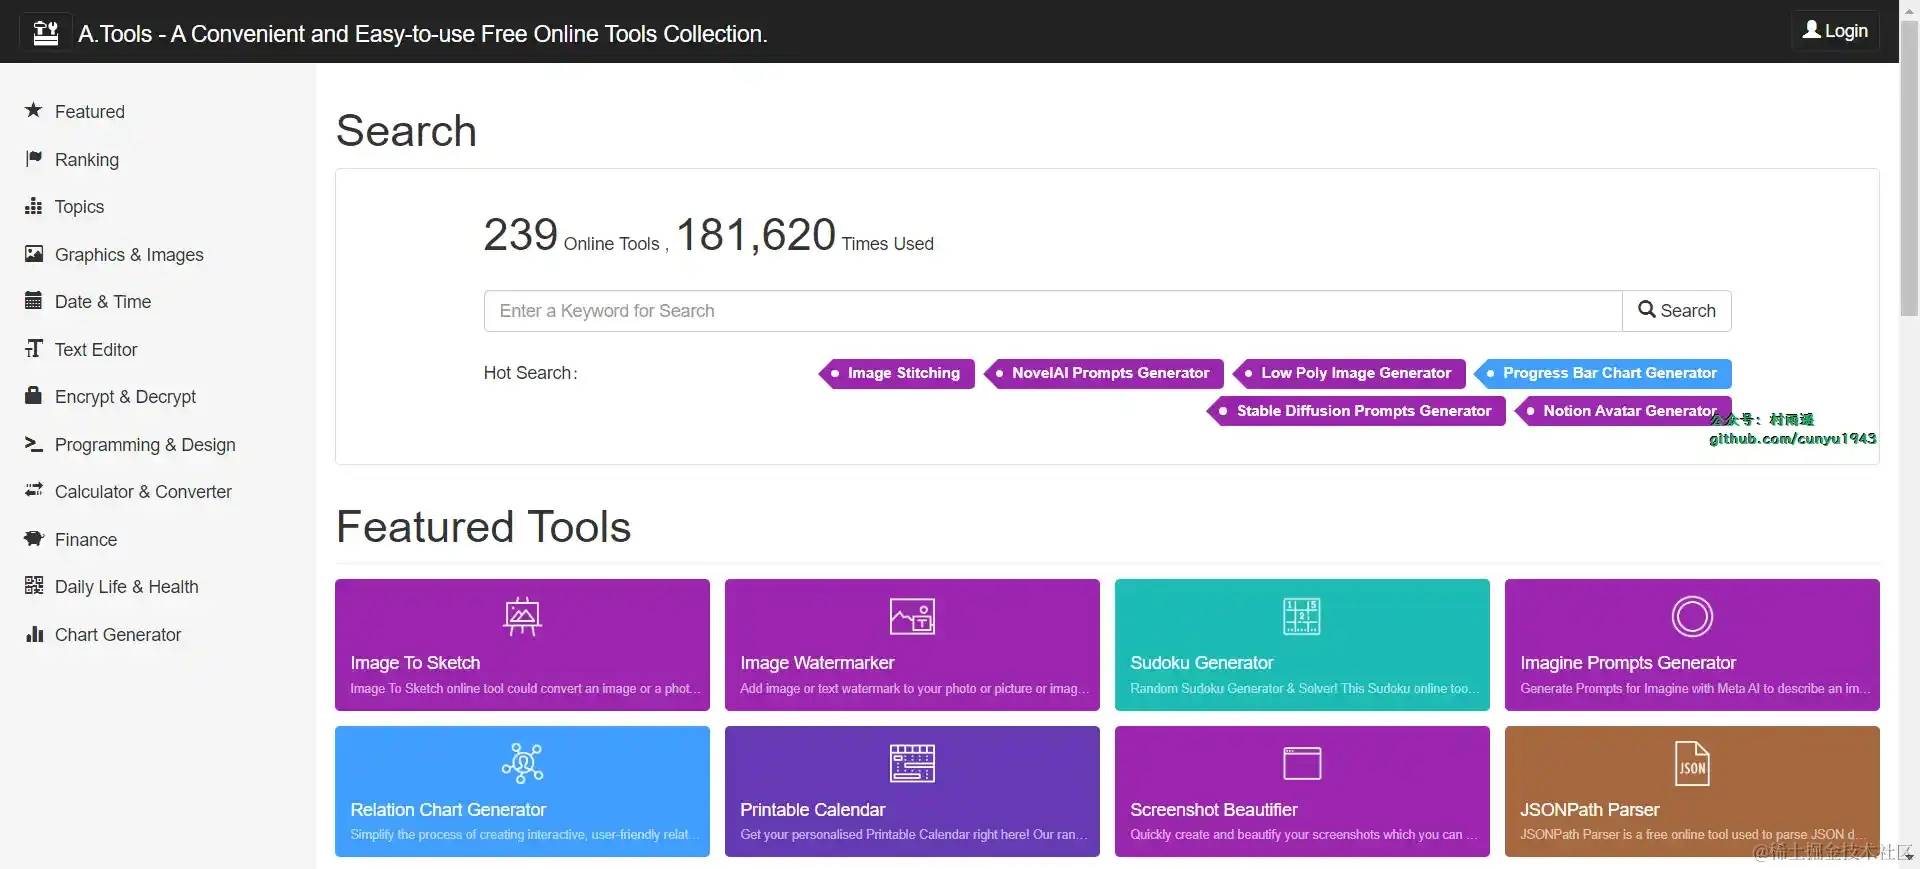Click the Ranking flag icon
The height and width of the screenshot is (869, 1920).
(x=34, y=158)
